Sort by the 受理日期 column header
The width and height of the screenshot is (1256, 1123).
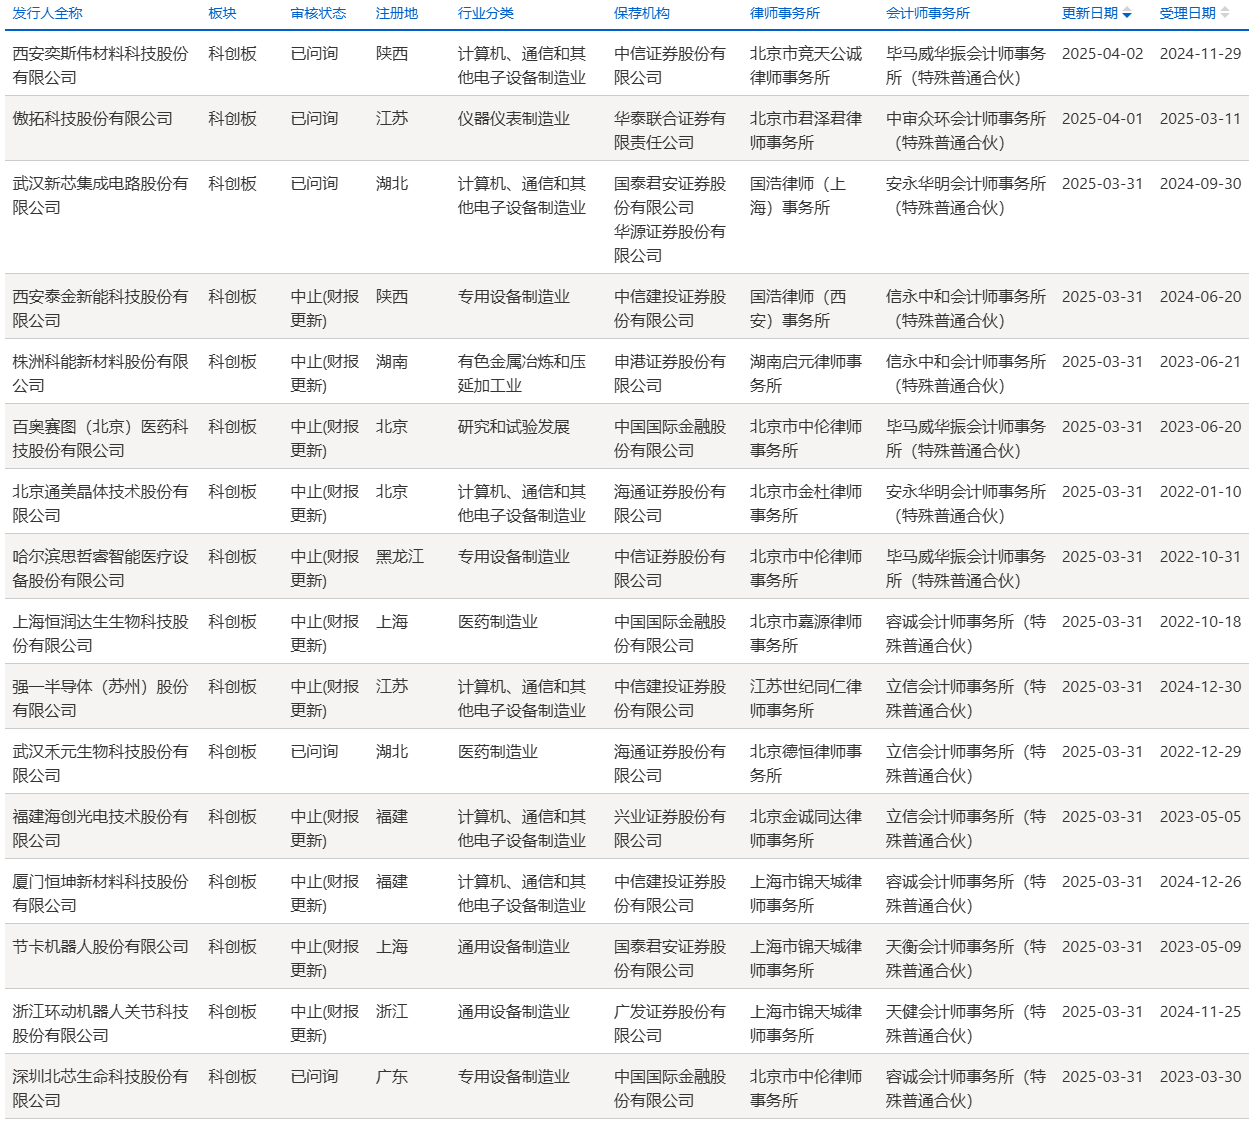click(x=1187, y=14)
